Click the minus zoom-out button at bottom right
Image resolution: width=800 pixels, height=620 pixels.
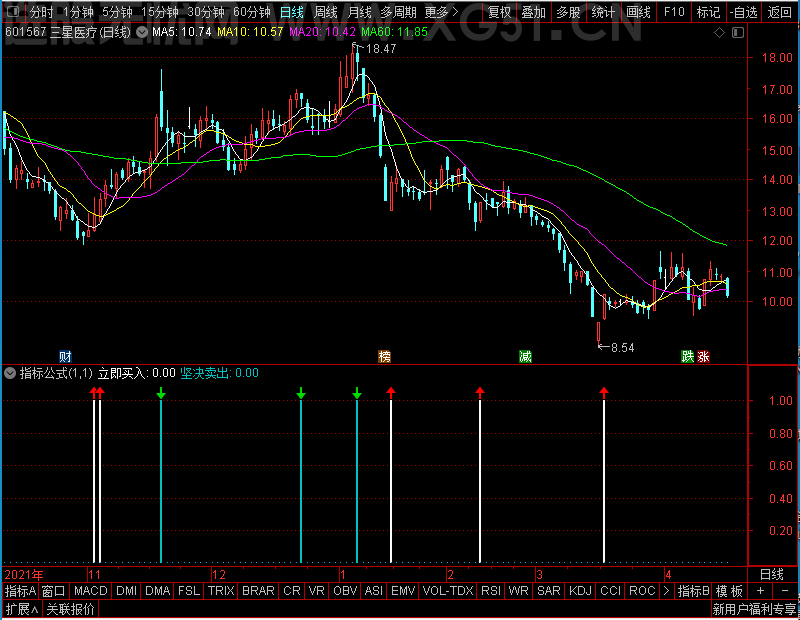785,591
